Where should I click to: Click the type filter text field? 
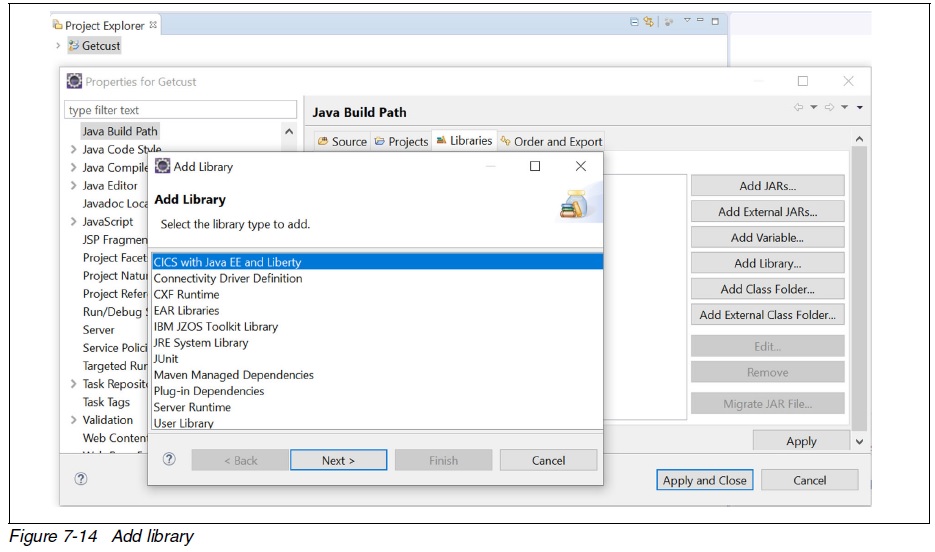[181, 110]
